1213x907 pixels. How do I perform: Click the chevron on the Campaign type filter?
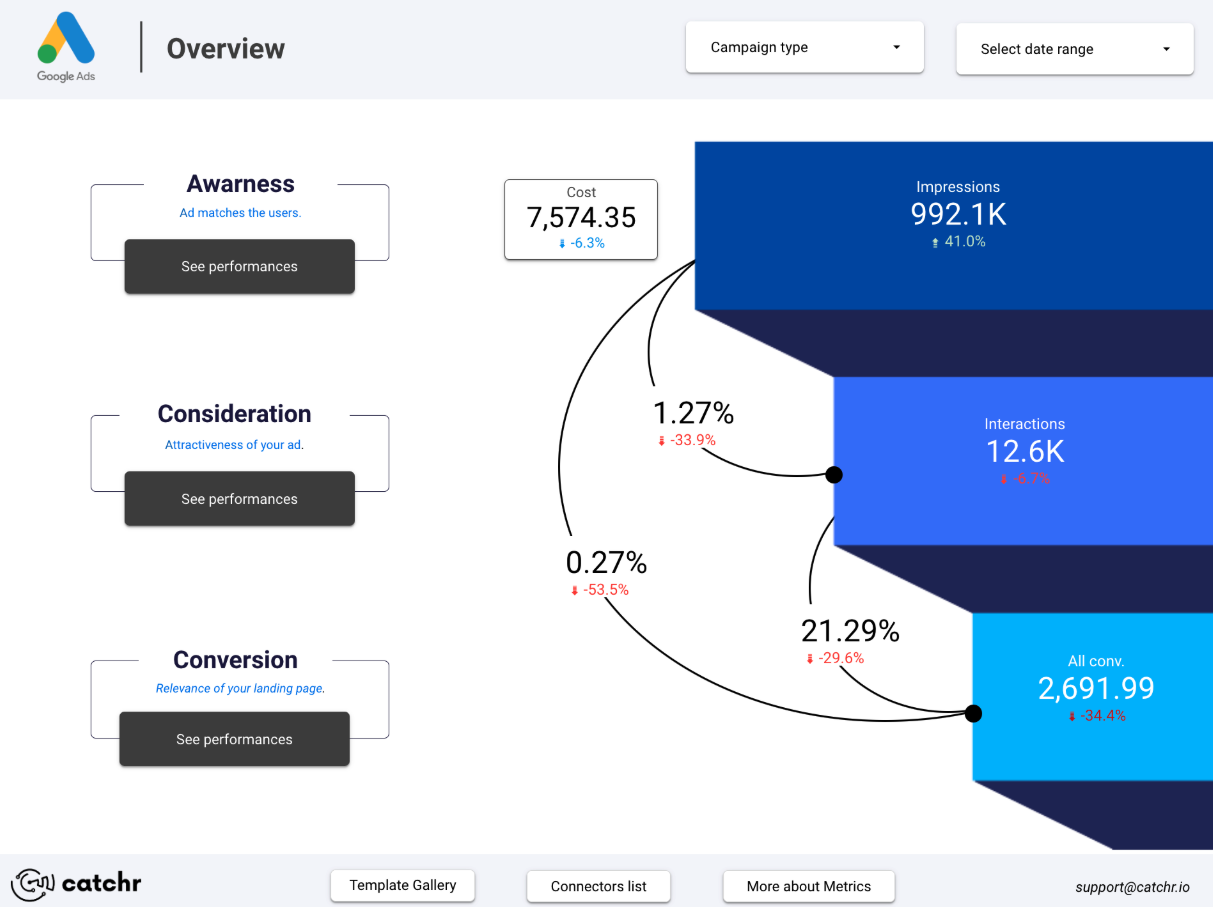point(897,47)
